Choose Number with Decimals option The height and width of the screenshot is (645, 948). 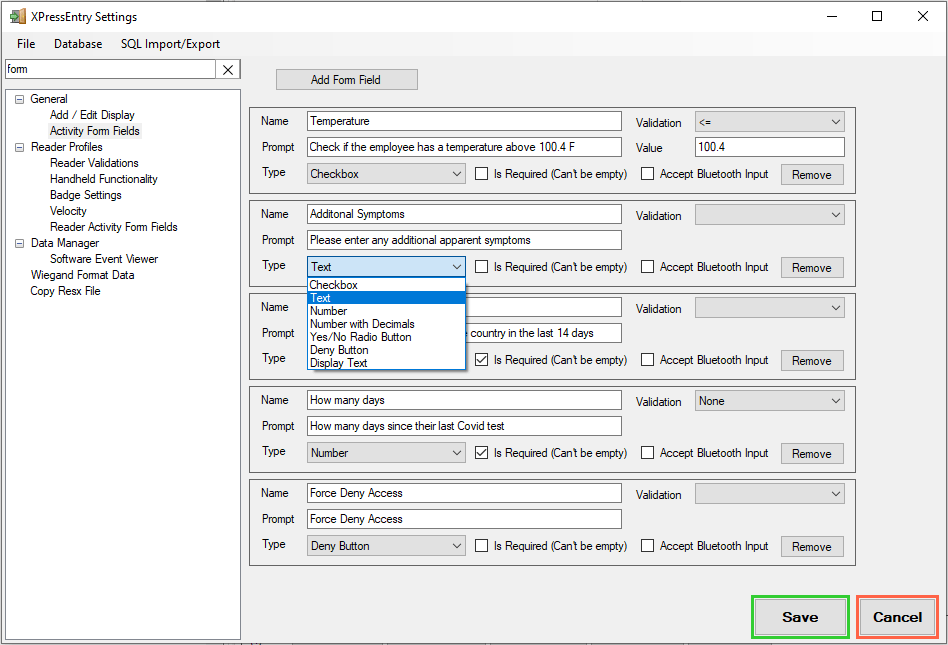(362, 324)
